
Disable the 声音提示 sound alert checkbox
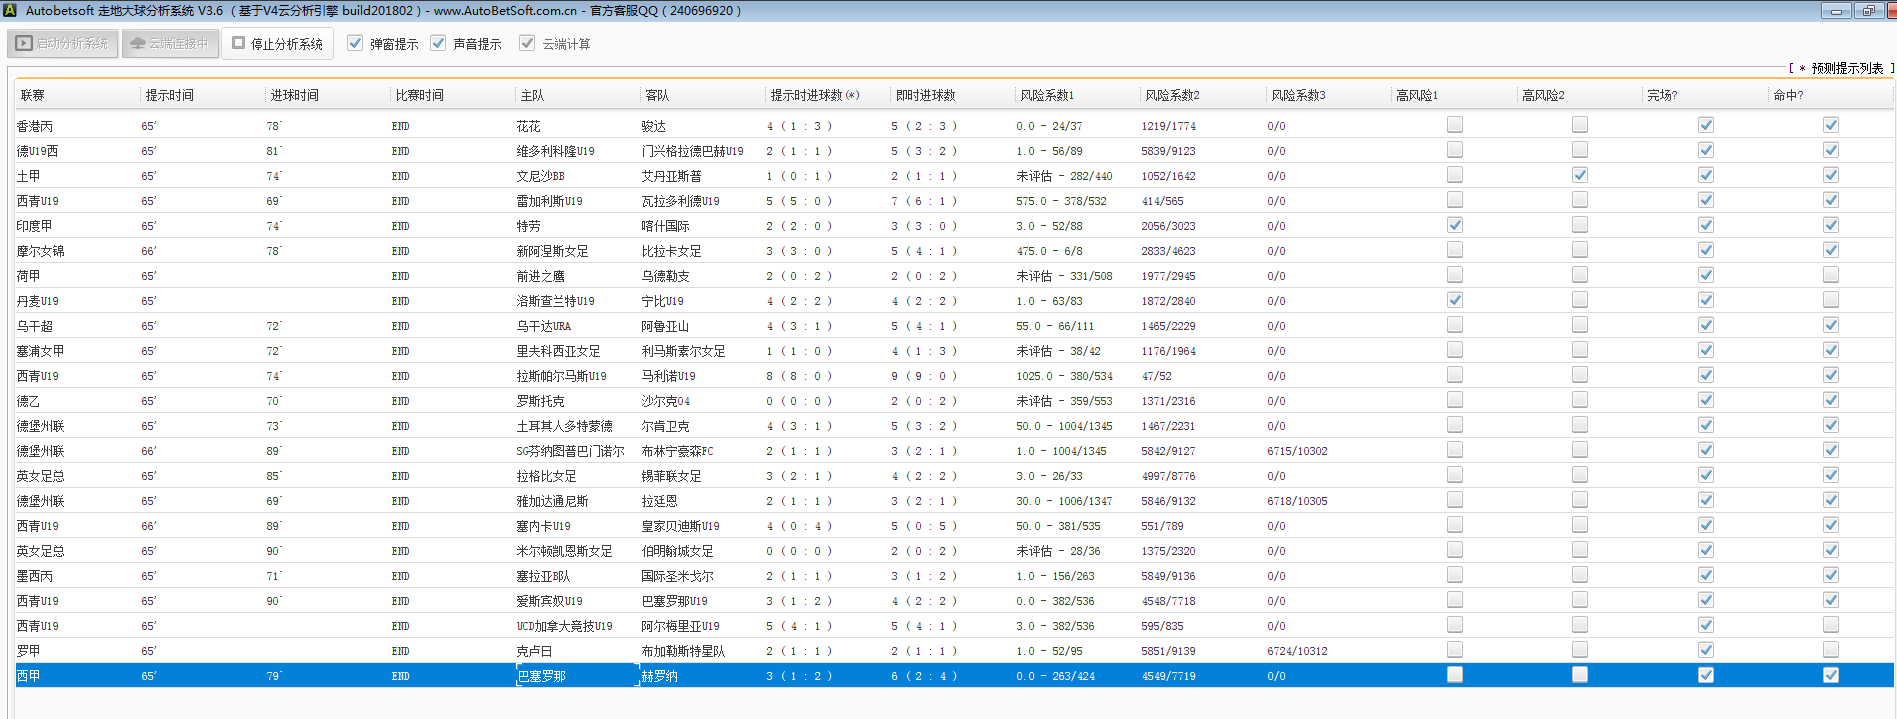click(x=438, y=43)
